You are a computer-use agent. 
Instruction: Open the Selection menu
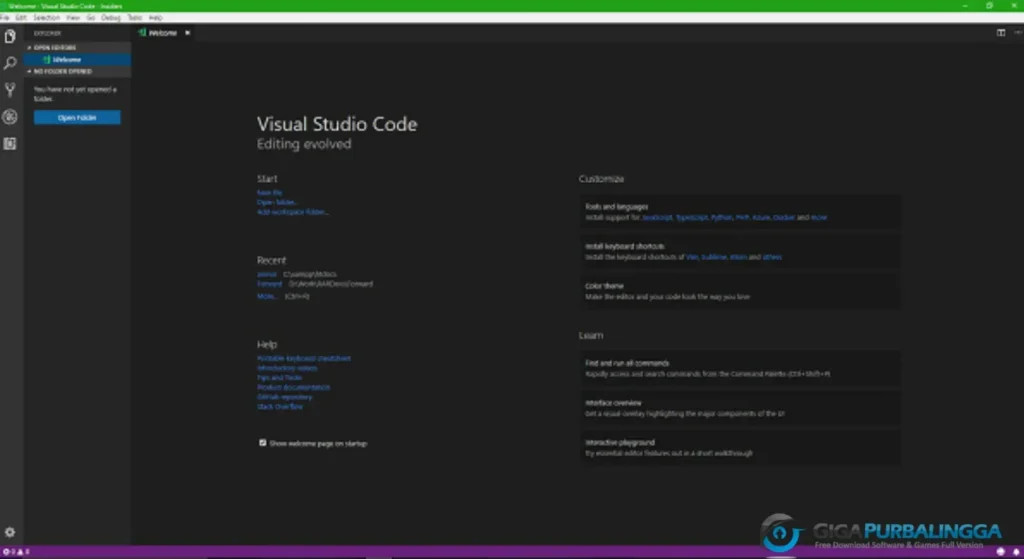click(x=46, y=18)
